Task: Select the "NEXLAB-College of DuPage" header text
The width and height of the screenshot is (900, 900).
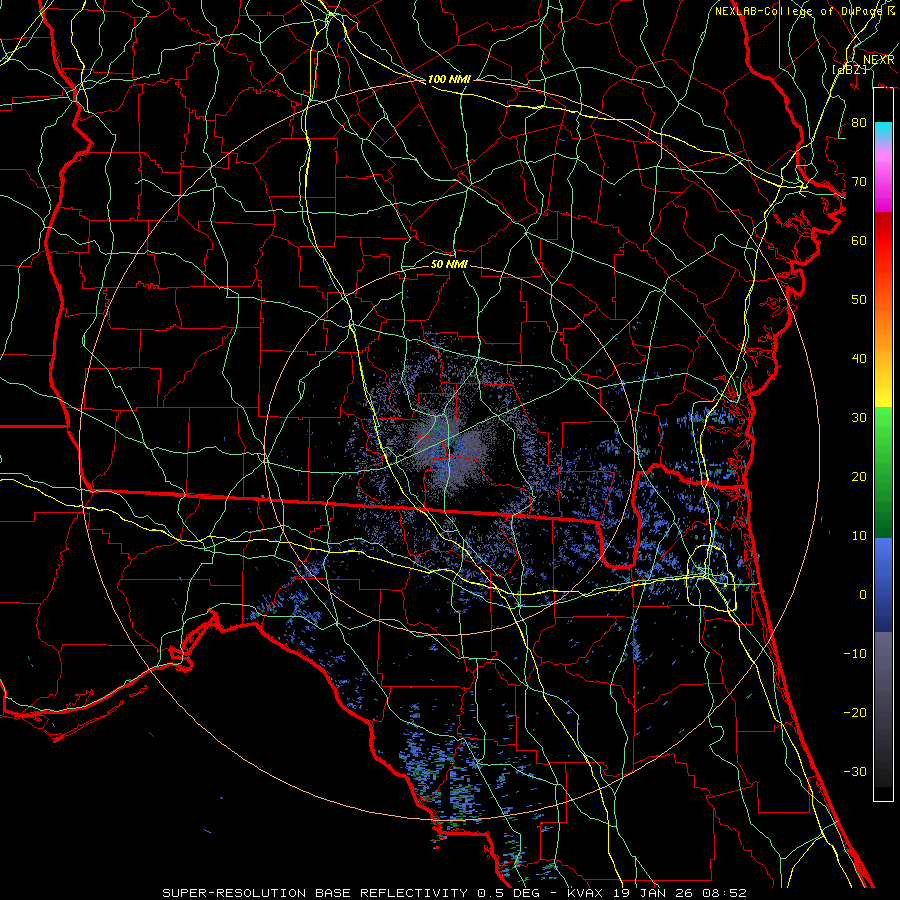Action: point(800,11)
